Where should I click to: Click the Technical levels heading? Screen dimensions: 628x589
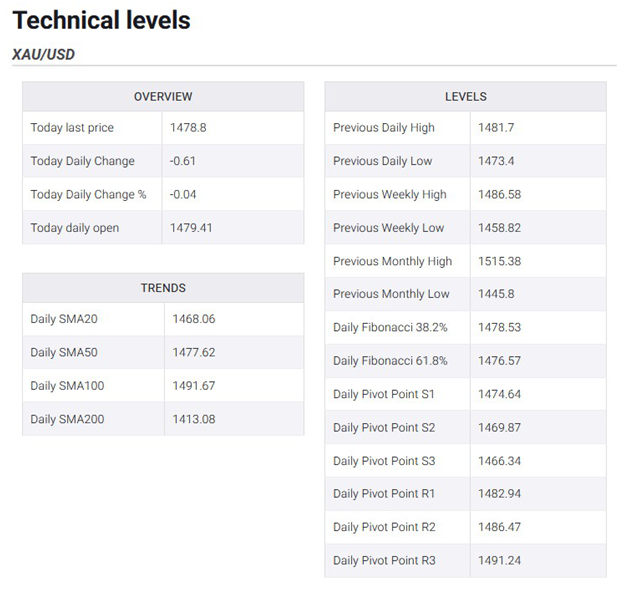point(101,20)
